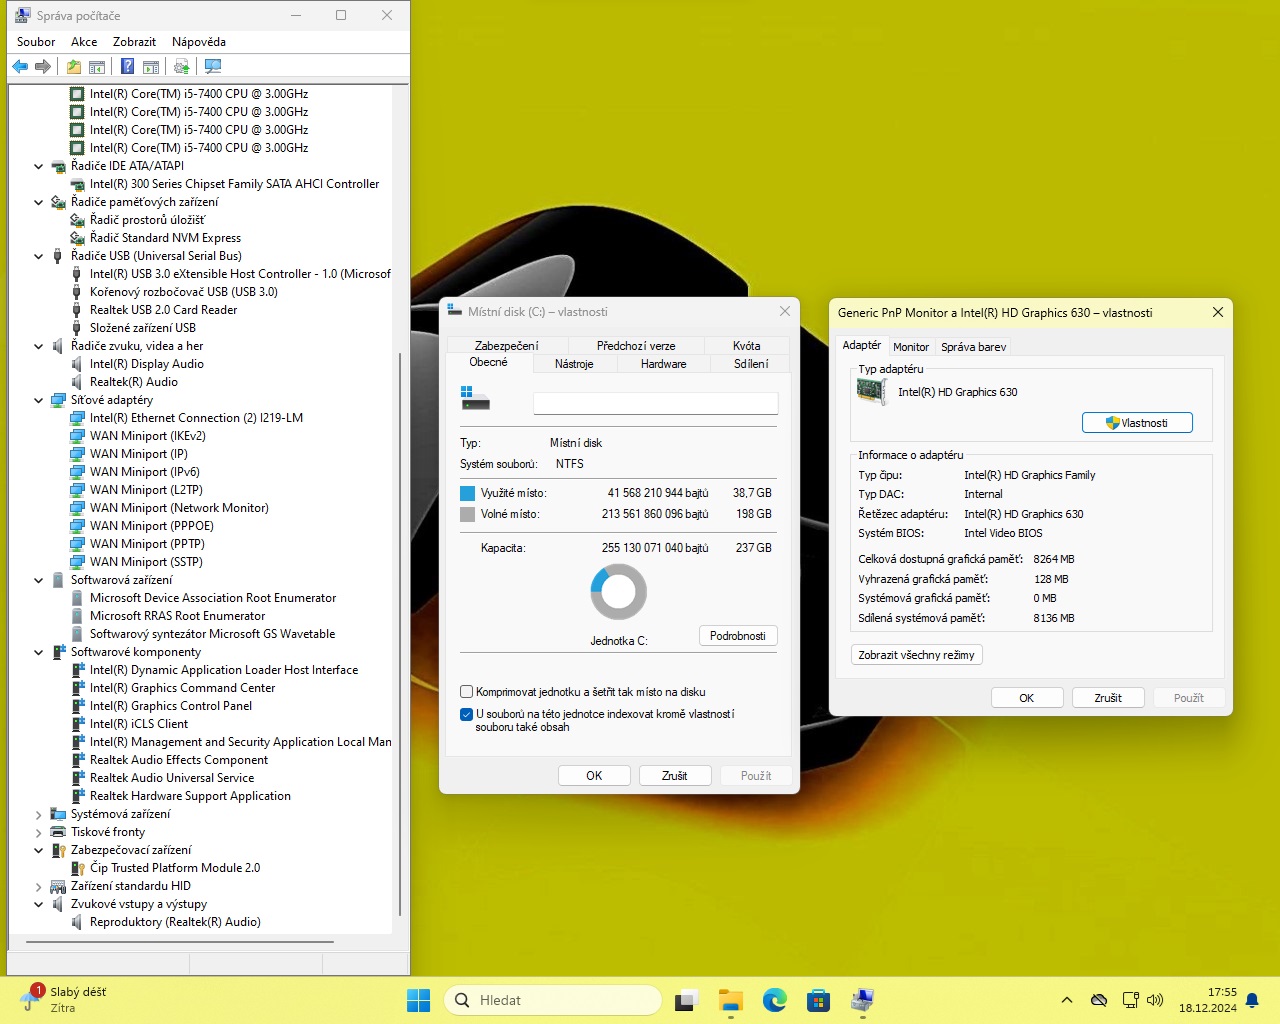Expand Zařízení standardu HID node
This screenshot has height=1024, width=1280.
(x=39, y=886)
